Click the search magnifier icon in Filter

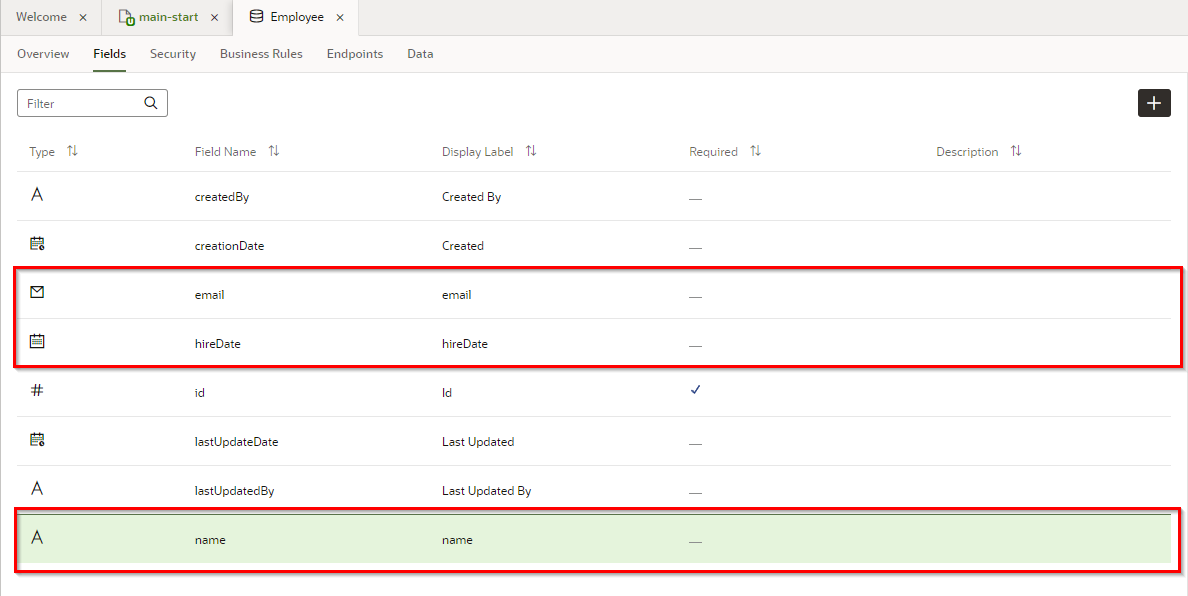pyautogui.click(x=151, y=103)
